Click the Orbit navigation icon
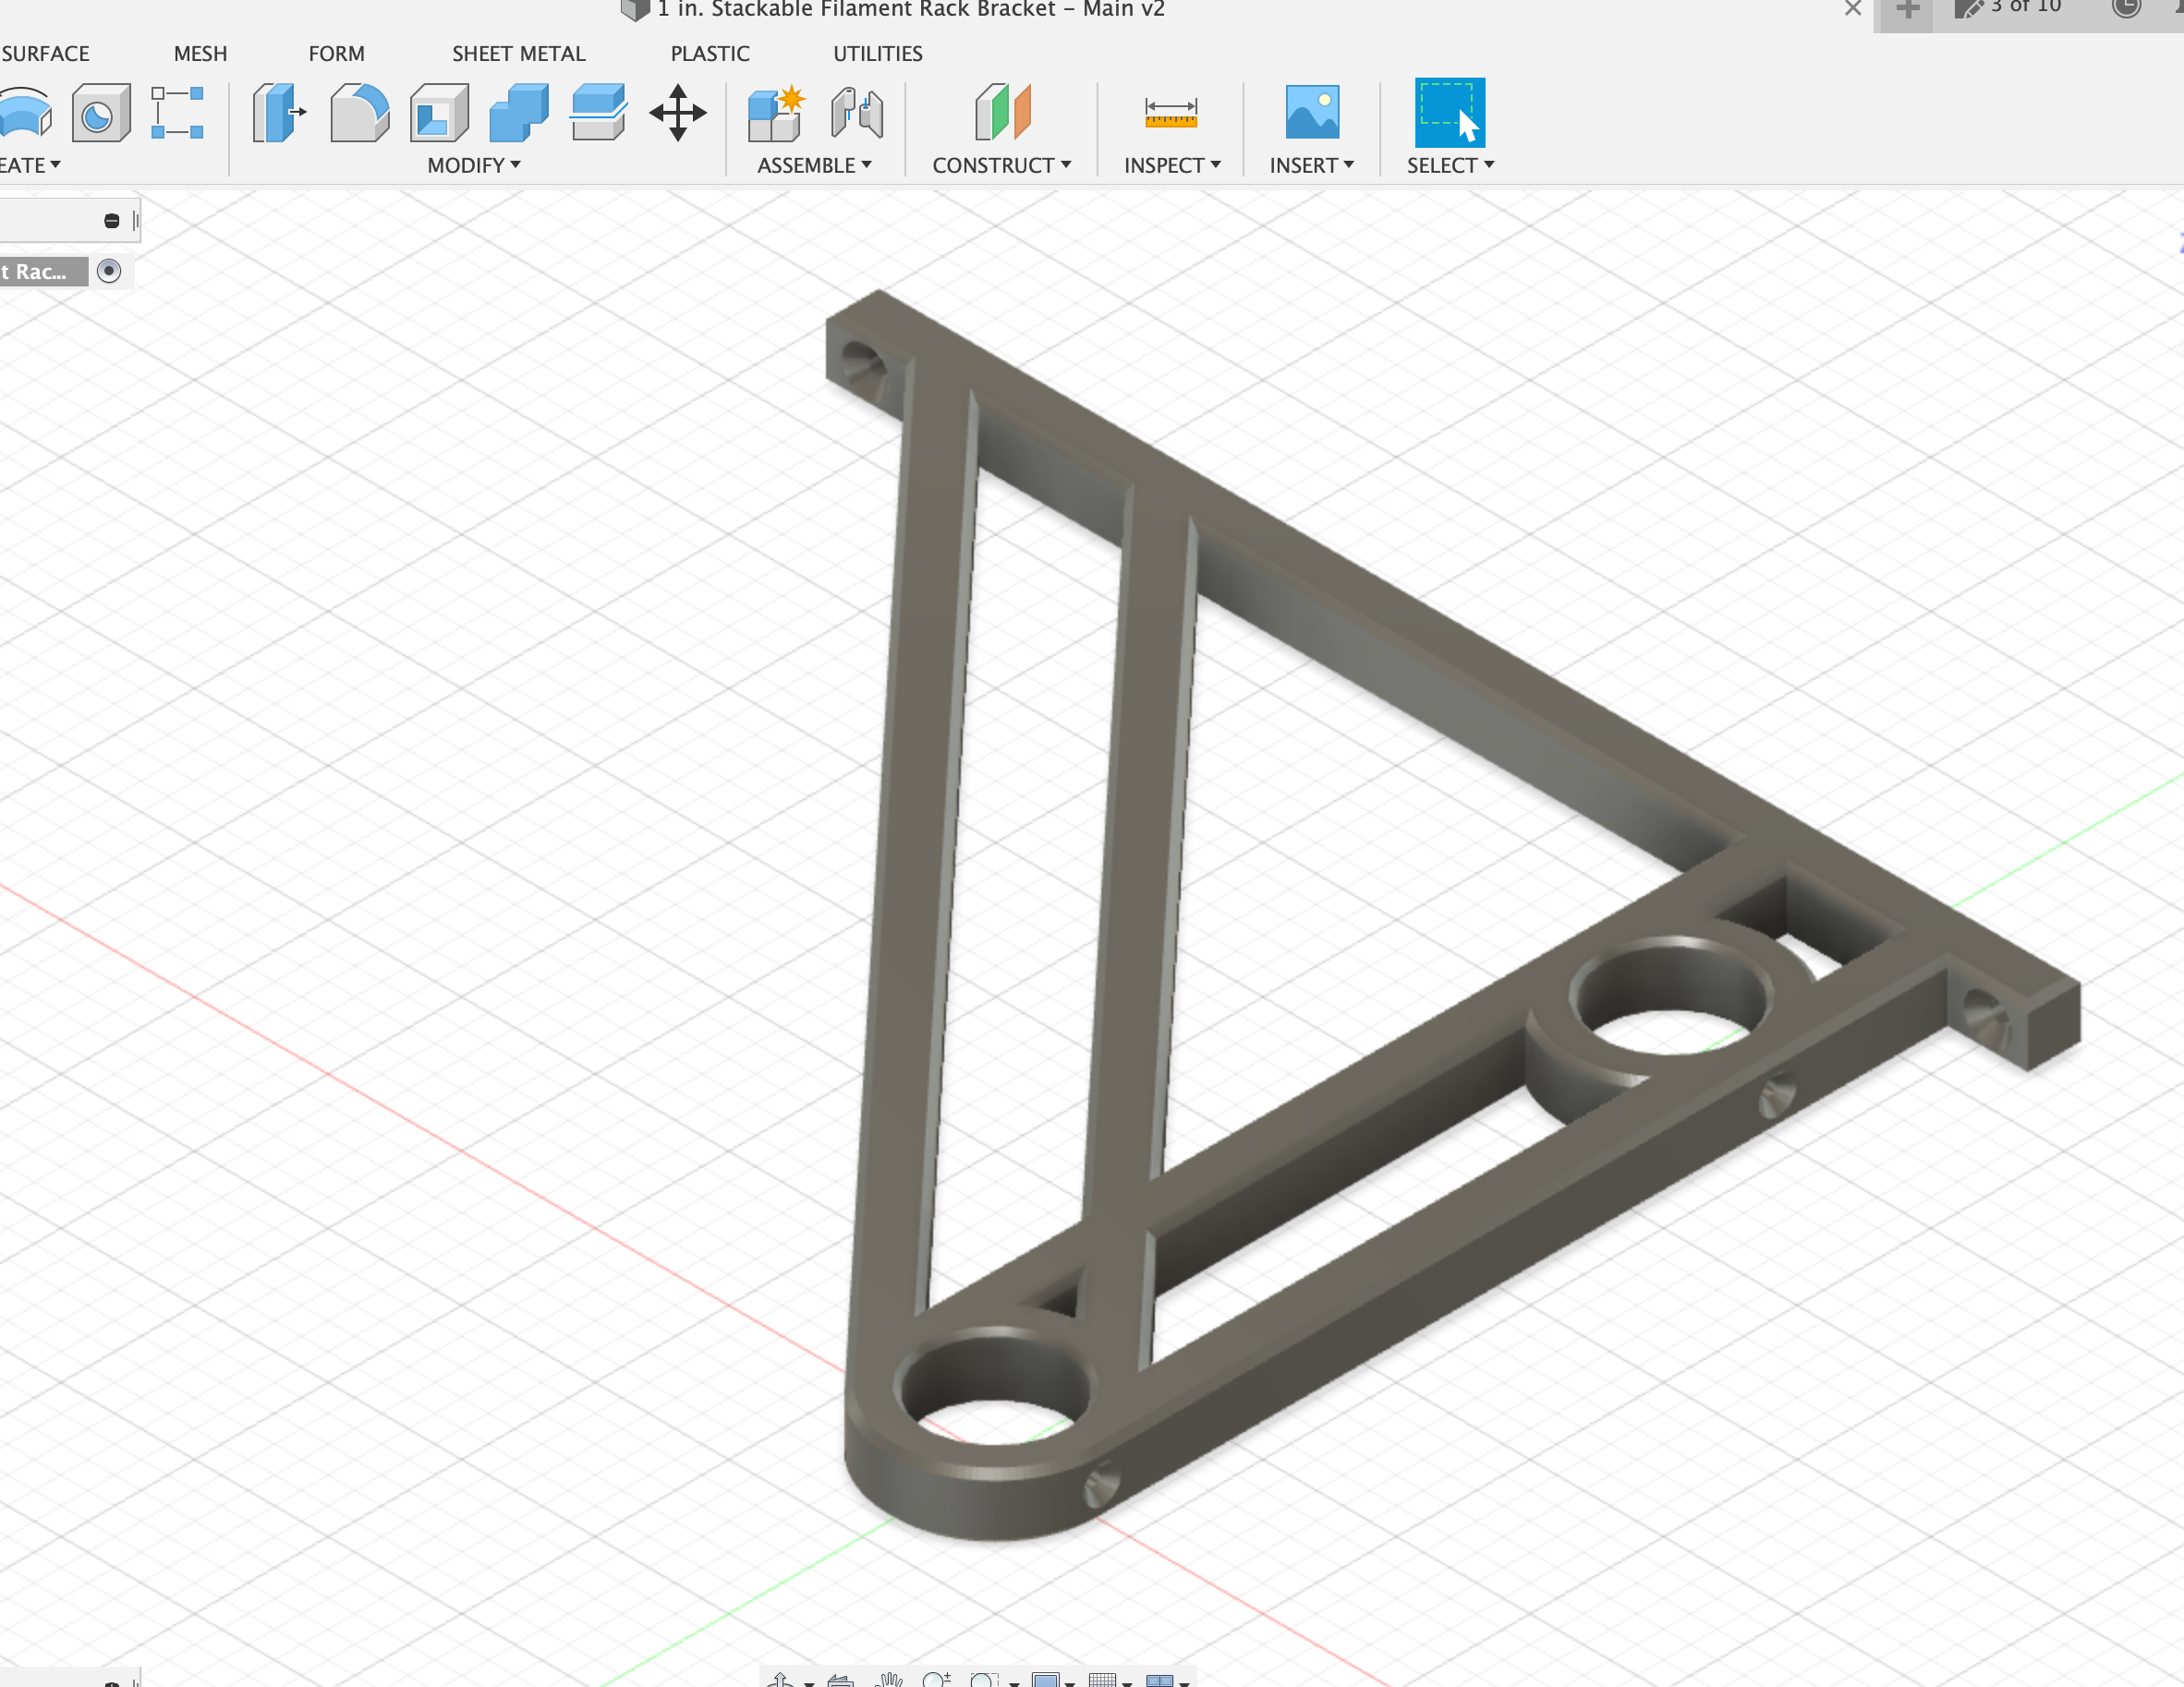 (x=781, y=1679)
